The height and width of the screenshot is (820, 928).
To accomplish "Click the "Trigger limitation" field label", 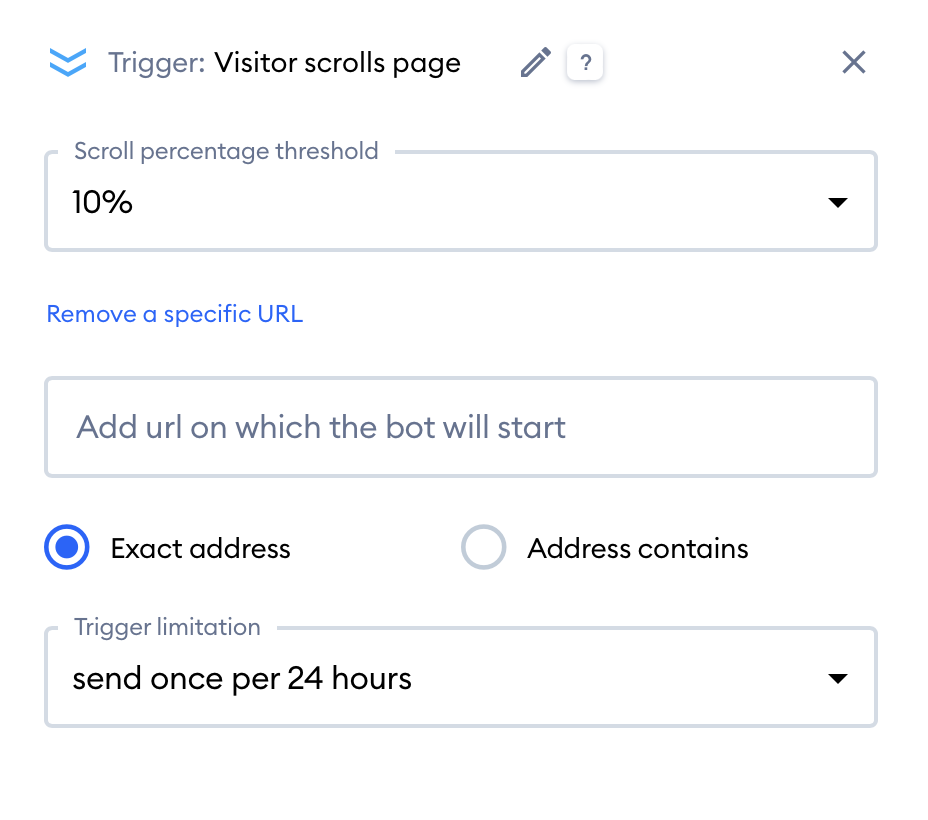I will (x=167, y=628).
